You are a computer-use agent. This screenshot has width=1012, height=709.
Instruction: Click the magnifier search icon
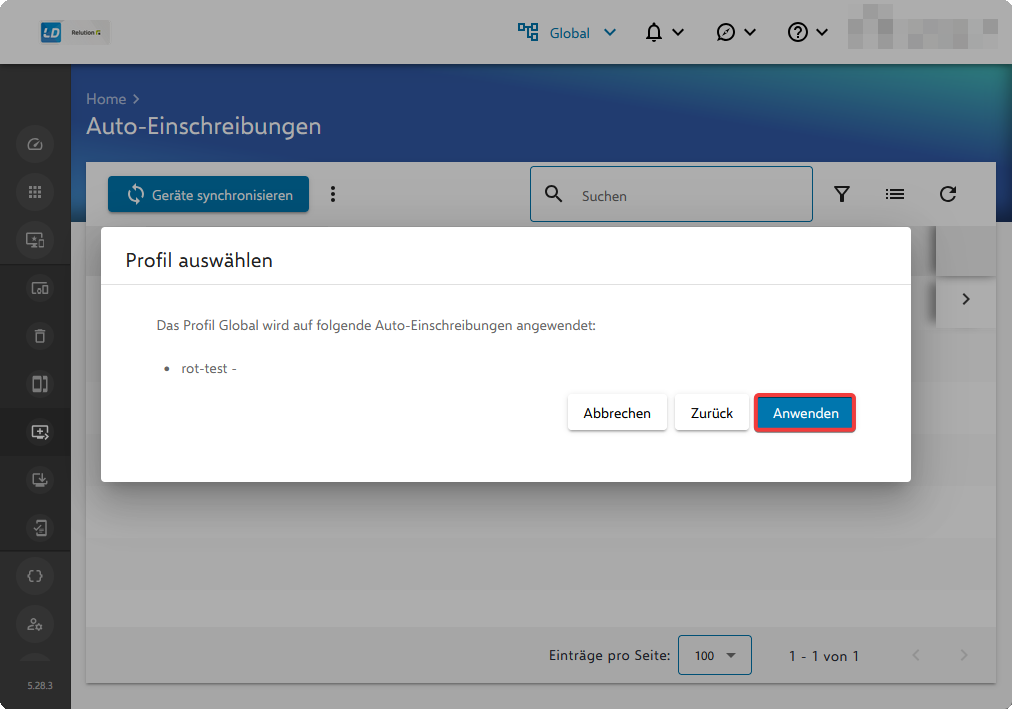tap(553, 194)
